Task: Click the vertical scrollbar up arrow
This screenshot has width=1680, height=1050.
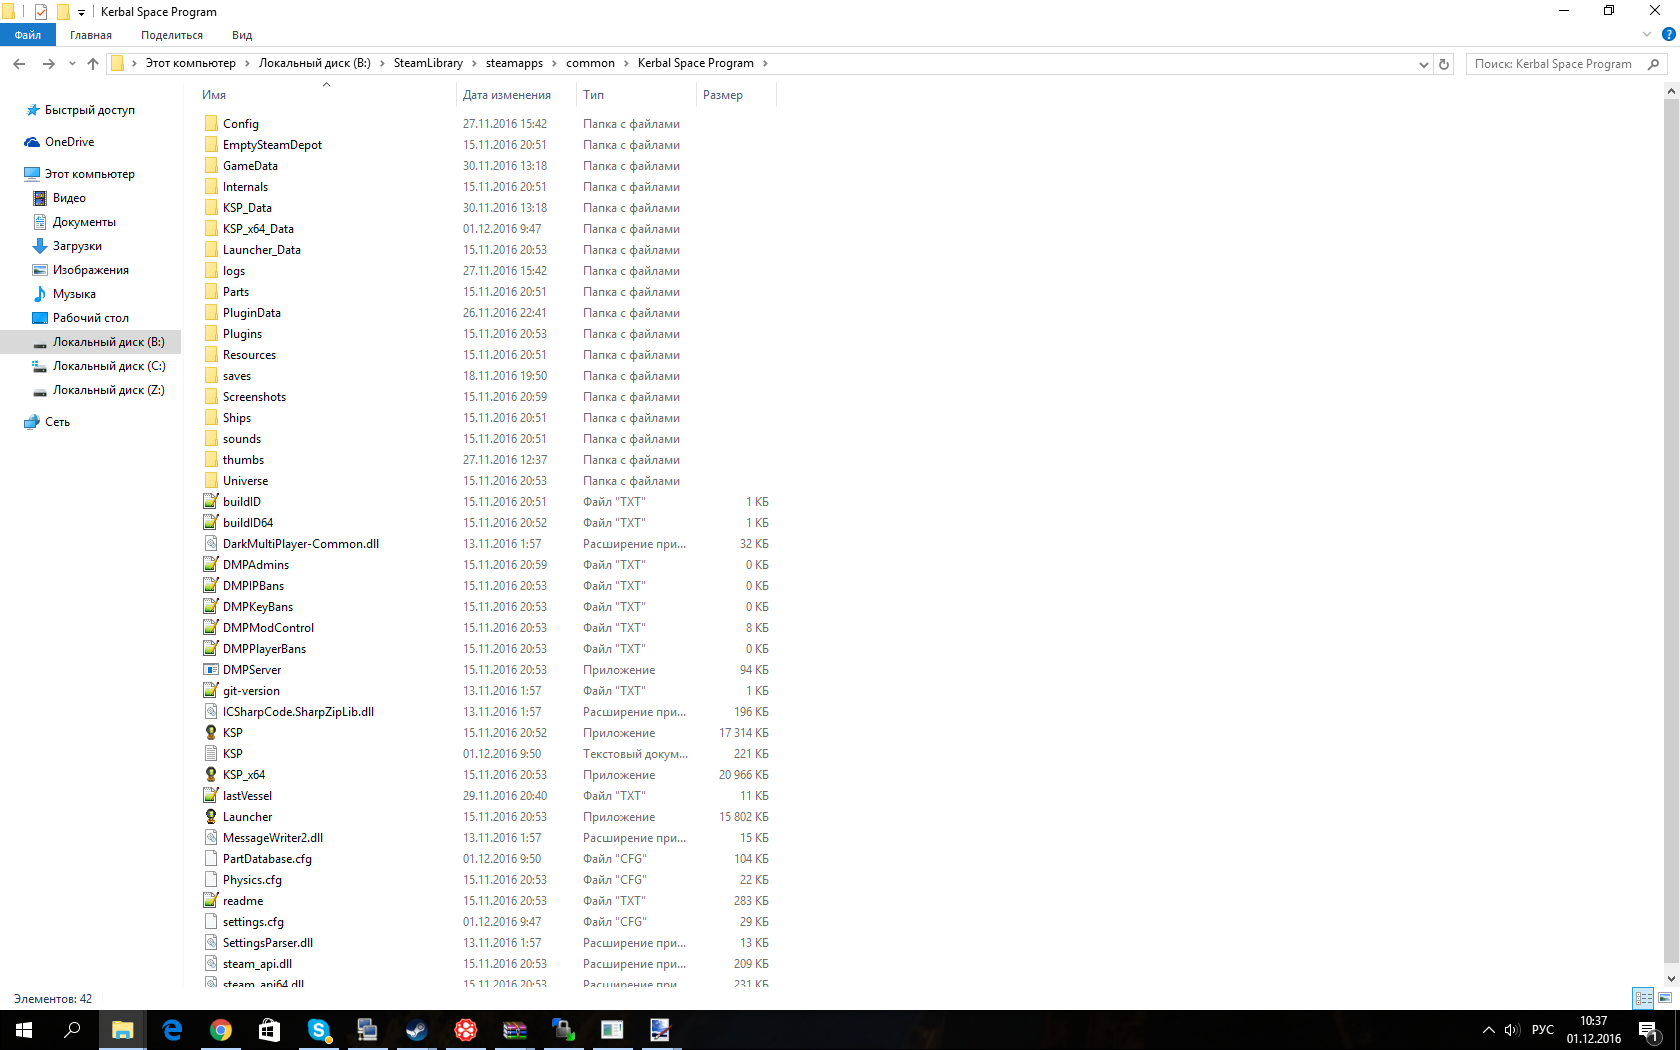Action: 1671,91
